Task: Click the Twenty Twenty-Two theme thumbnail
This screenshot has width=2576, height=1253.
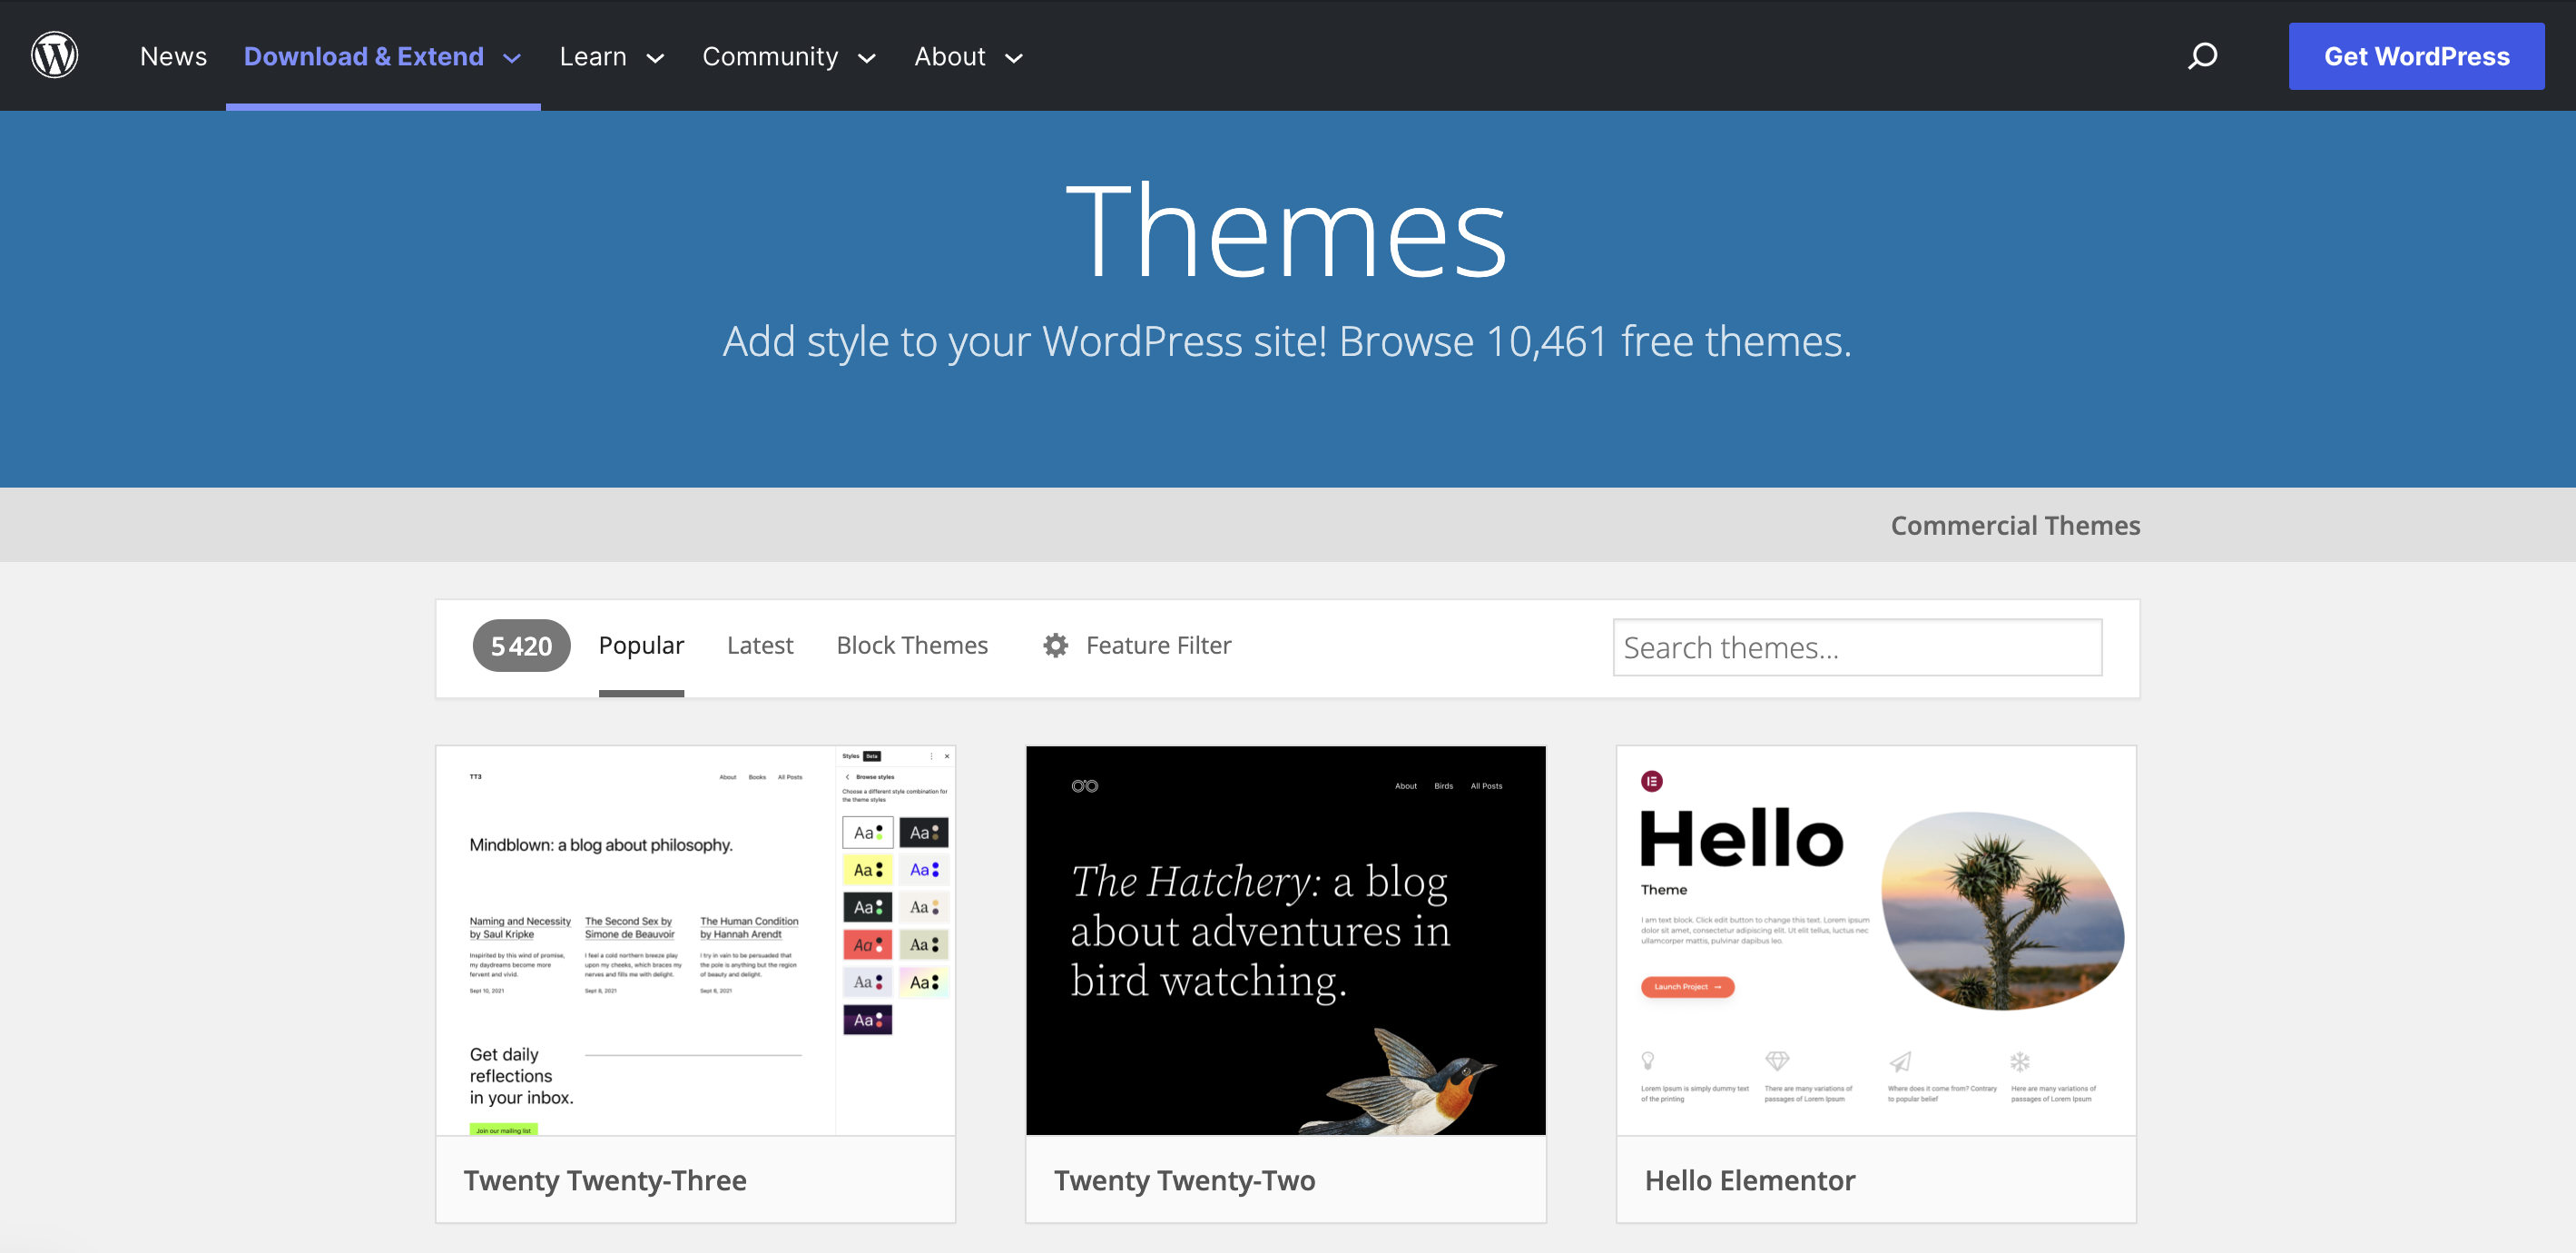Action: coord(1285,939)
